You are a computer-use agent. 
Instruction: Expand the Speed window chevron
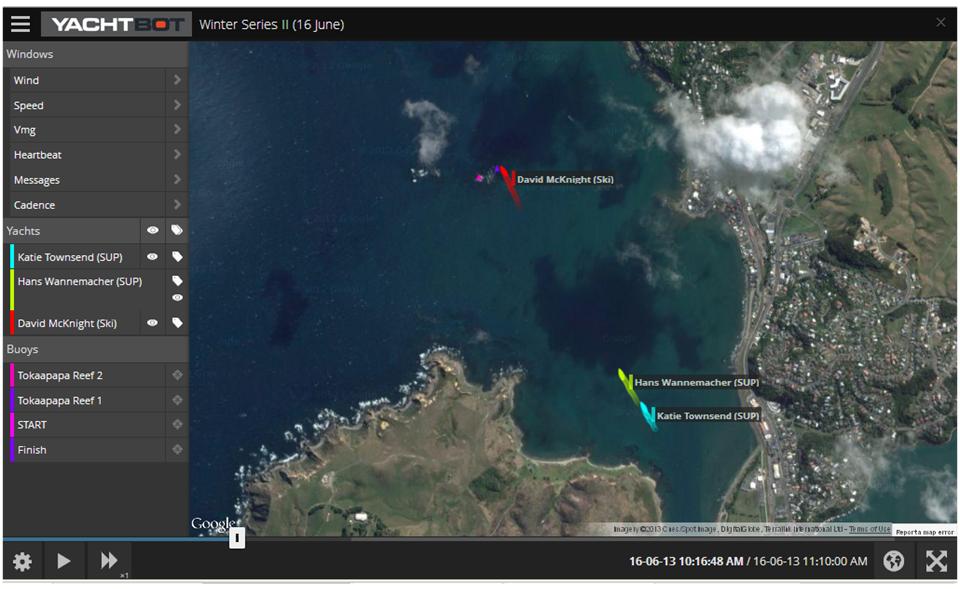click(x=177, y=105)
